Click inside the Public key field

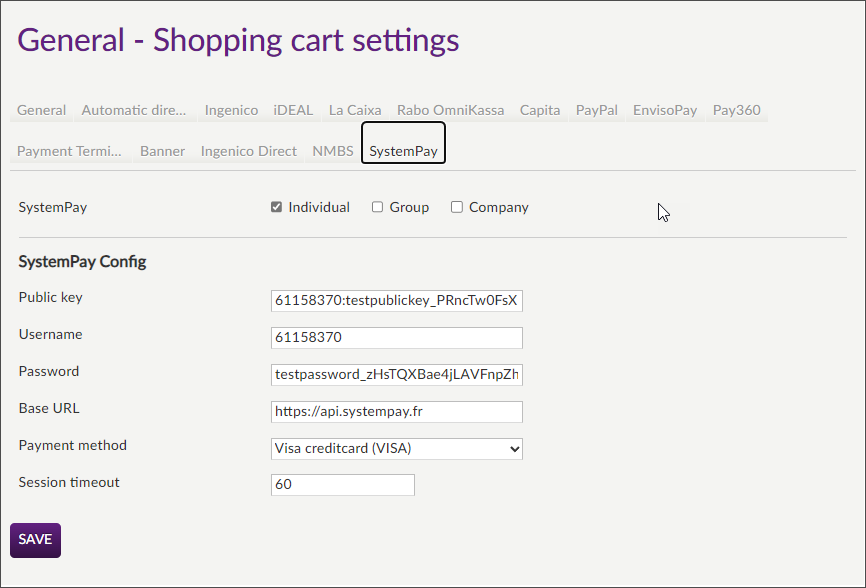[x=396, y=300]
